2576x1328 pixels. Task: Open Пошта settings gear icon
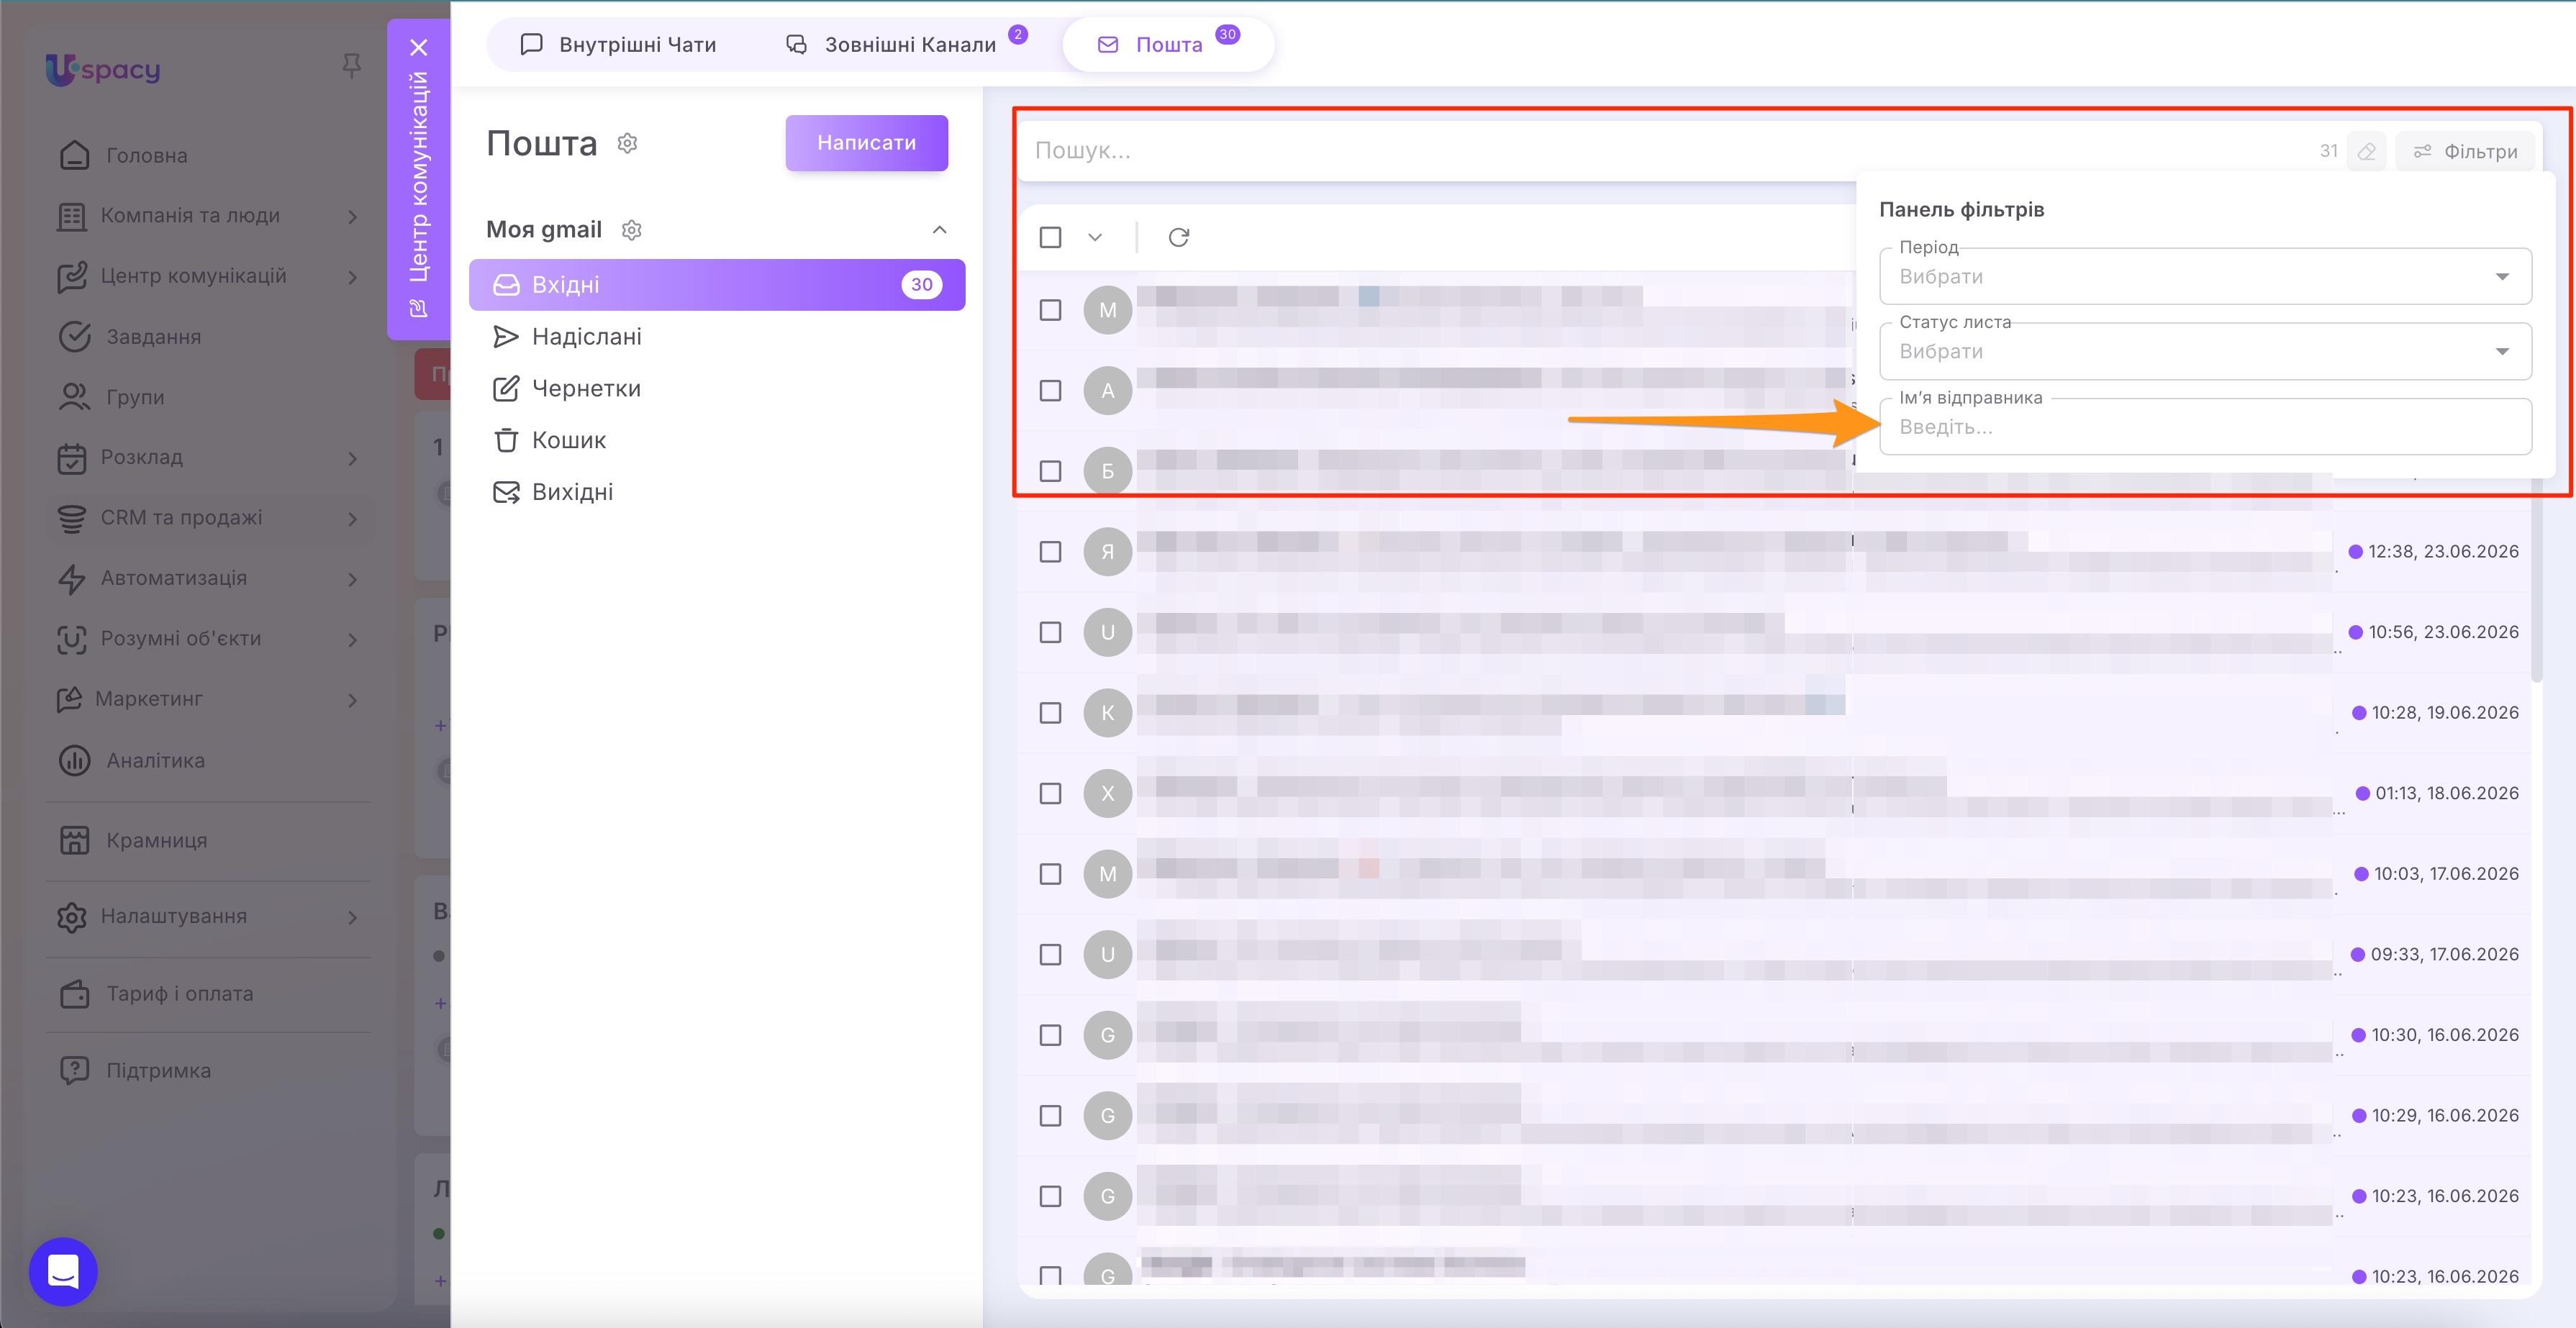tap(627, 143)
